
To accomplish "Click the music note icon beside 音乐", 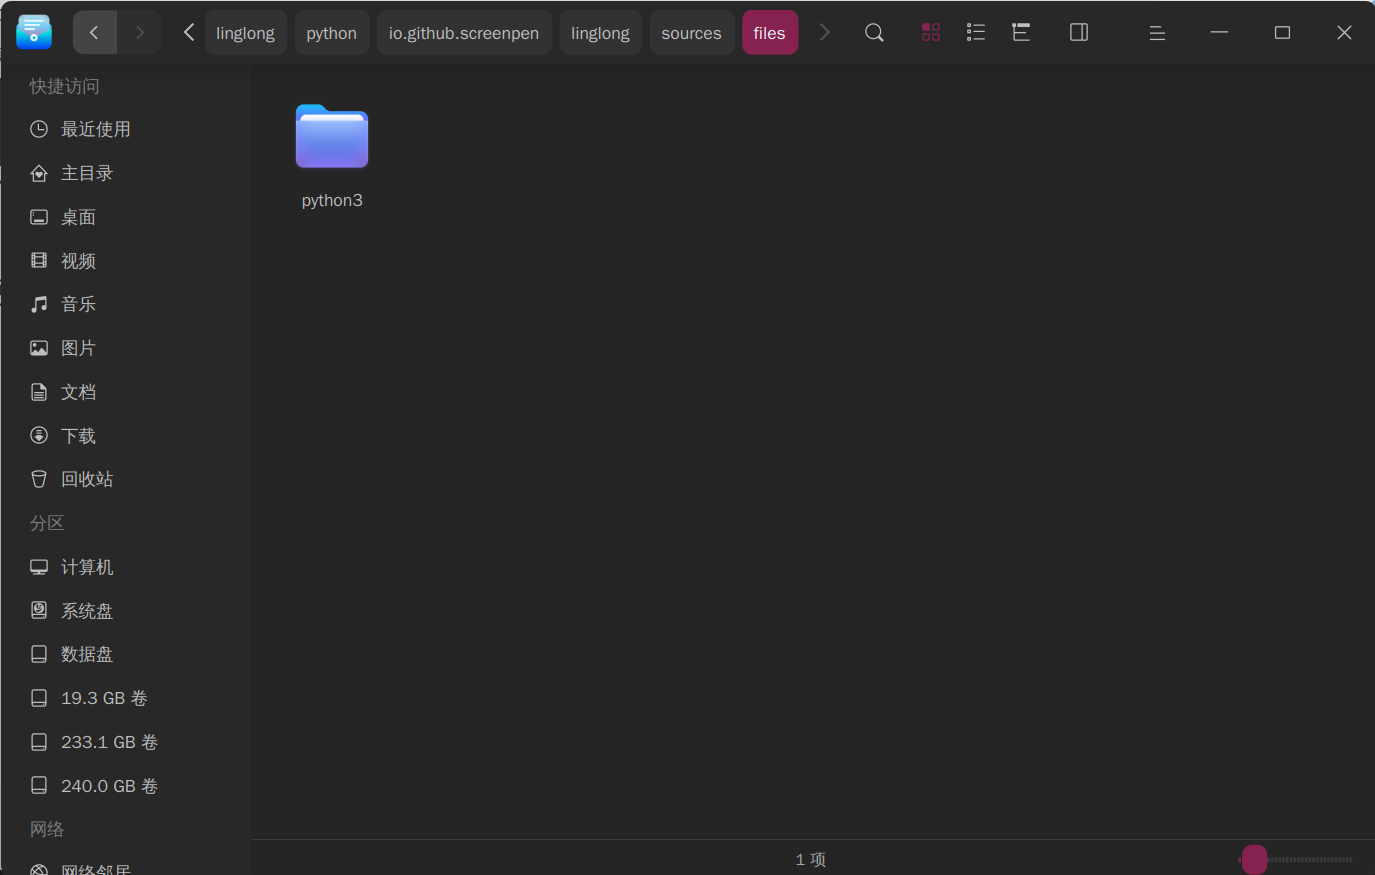I will click(x=39, y=304).
